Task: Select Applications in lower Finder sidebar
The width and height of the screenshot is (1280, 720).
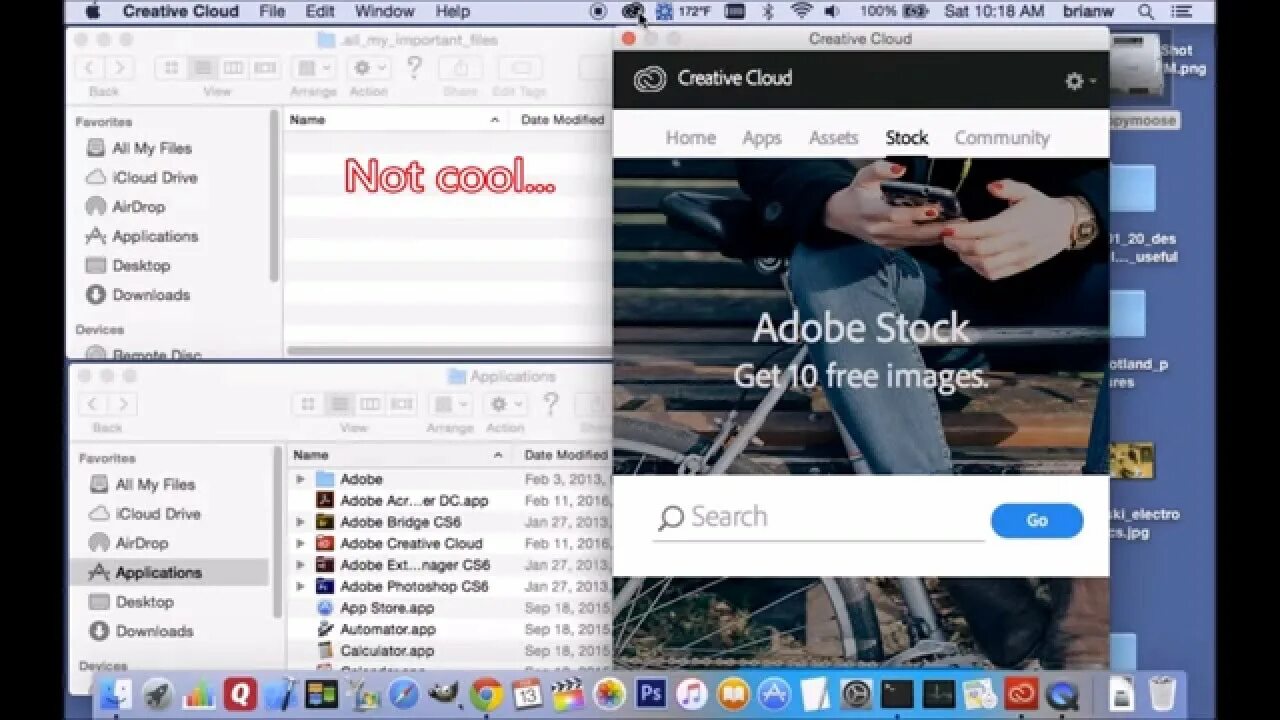Action: [170, 572]
